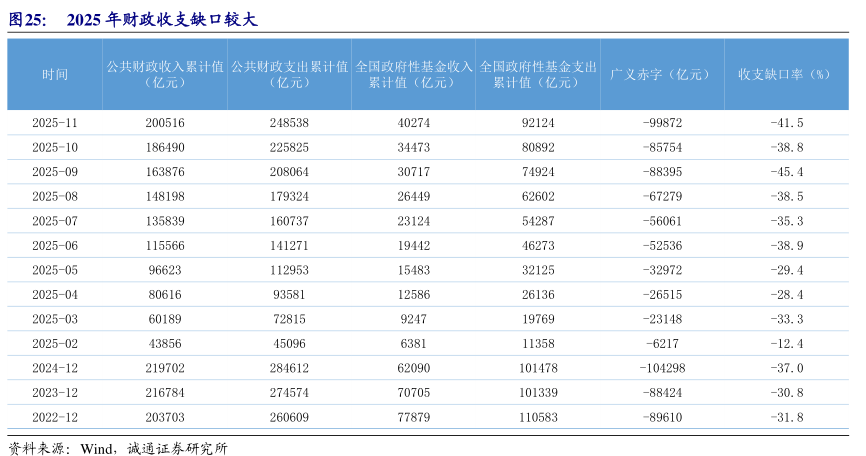The width and height of the screenshot is (866, 456).
Task: Click the 全国政府性基金支出累计值 header
Action: tap(537, 75)
